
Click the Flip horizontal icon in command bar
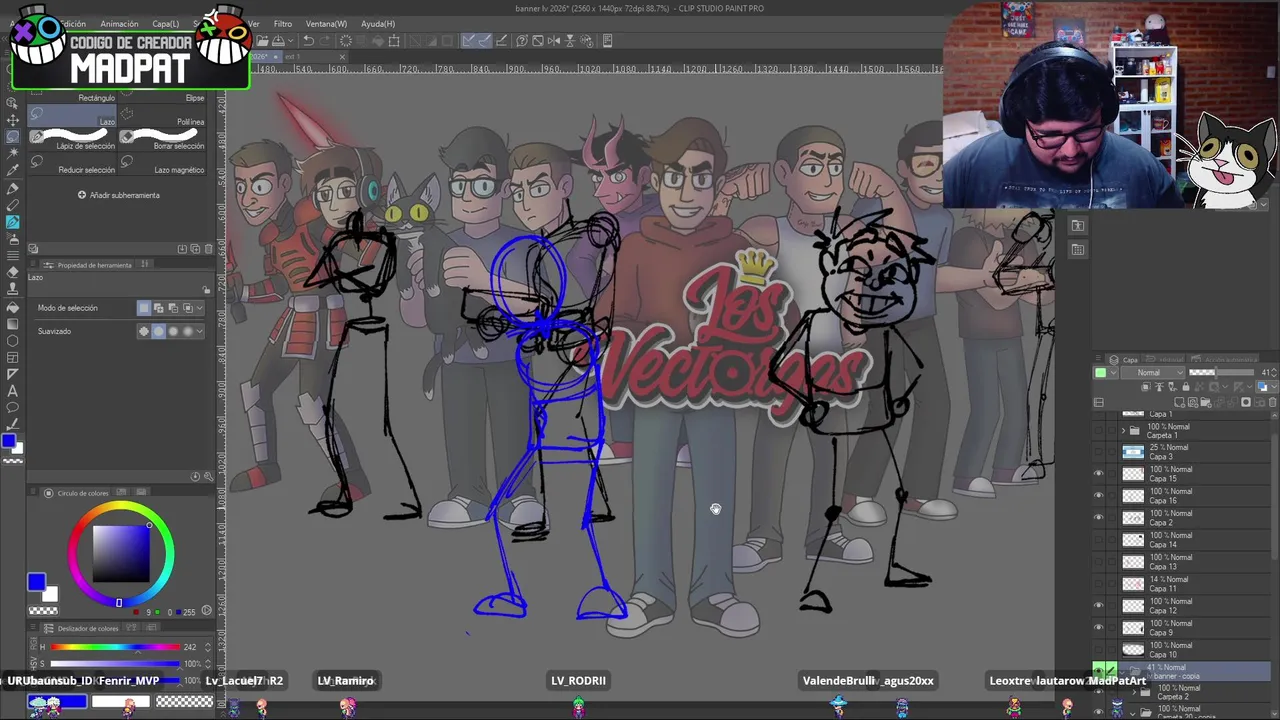(x=553, y=41)
